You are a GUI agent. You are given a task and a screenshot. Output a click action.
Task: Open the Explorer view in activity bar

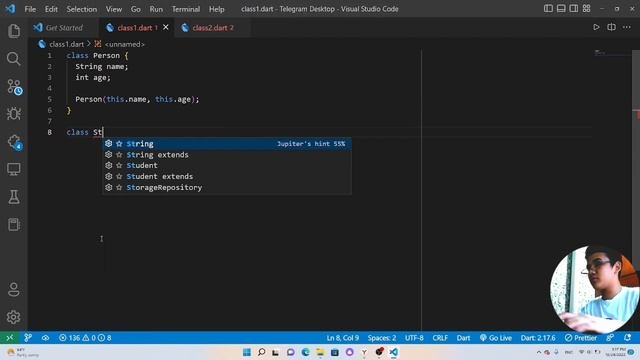14,31
